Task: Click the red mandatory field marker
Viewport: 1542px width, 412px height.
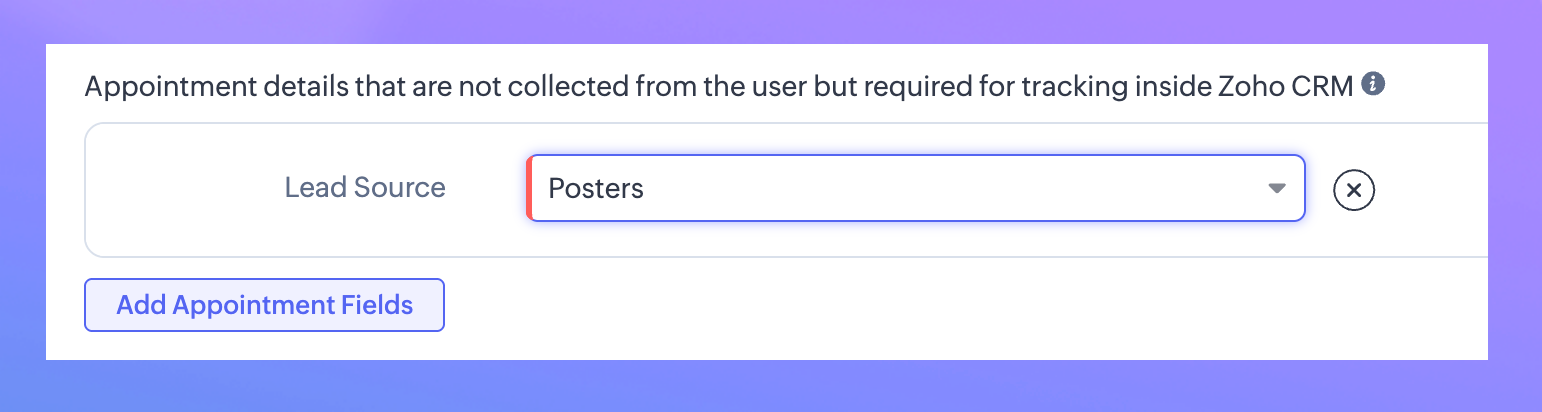Action: pyautogui.click(x=528, y=188)
